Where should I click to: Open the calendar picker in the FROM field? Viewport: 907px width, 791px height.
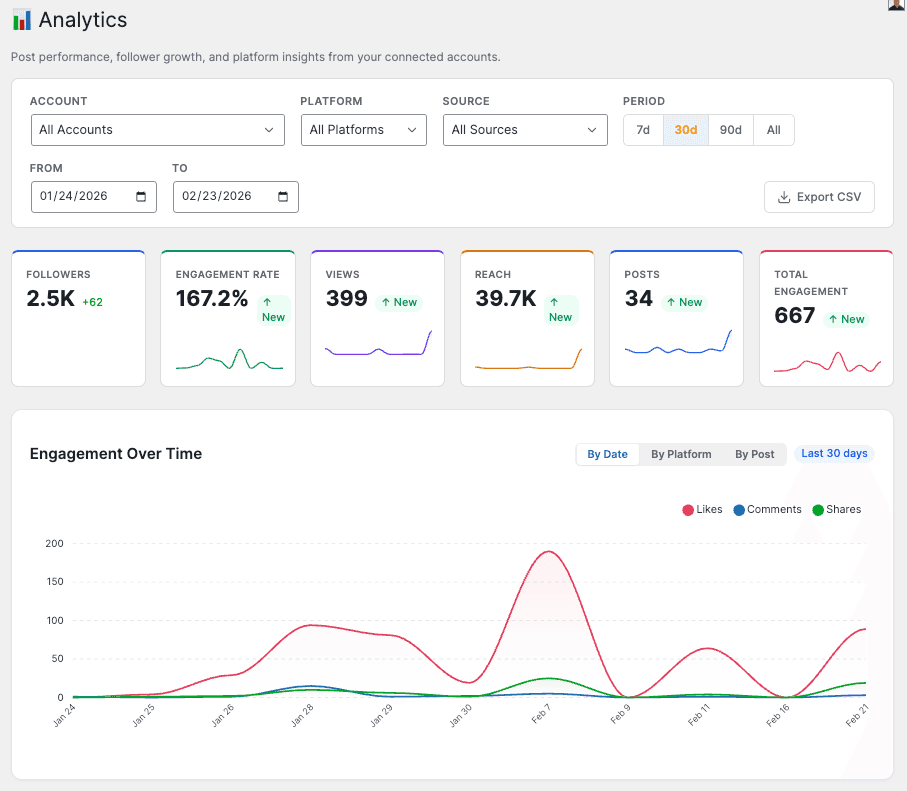142,197
